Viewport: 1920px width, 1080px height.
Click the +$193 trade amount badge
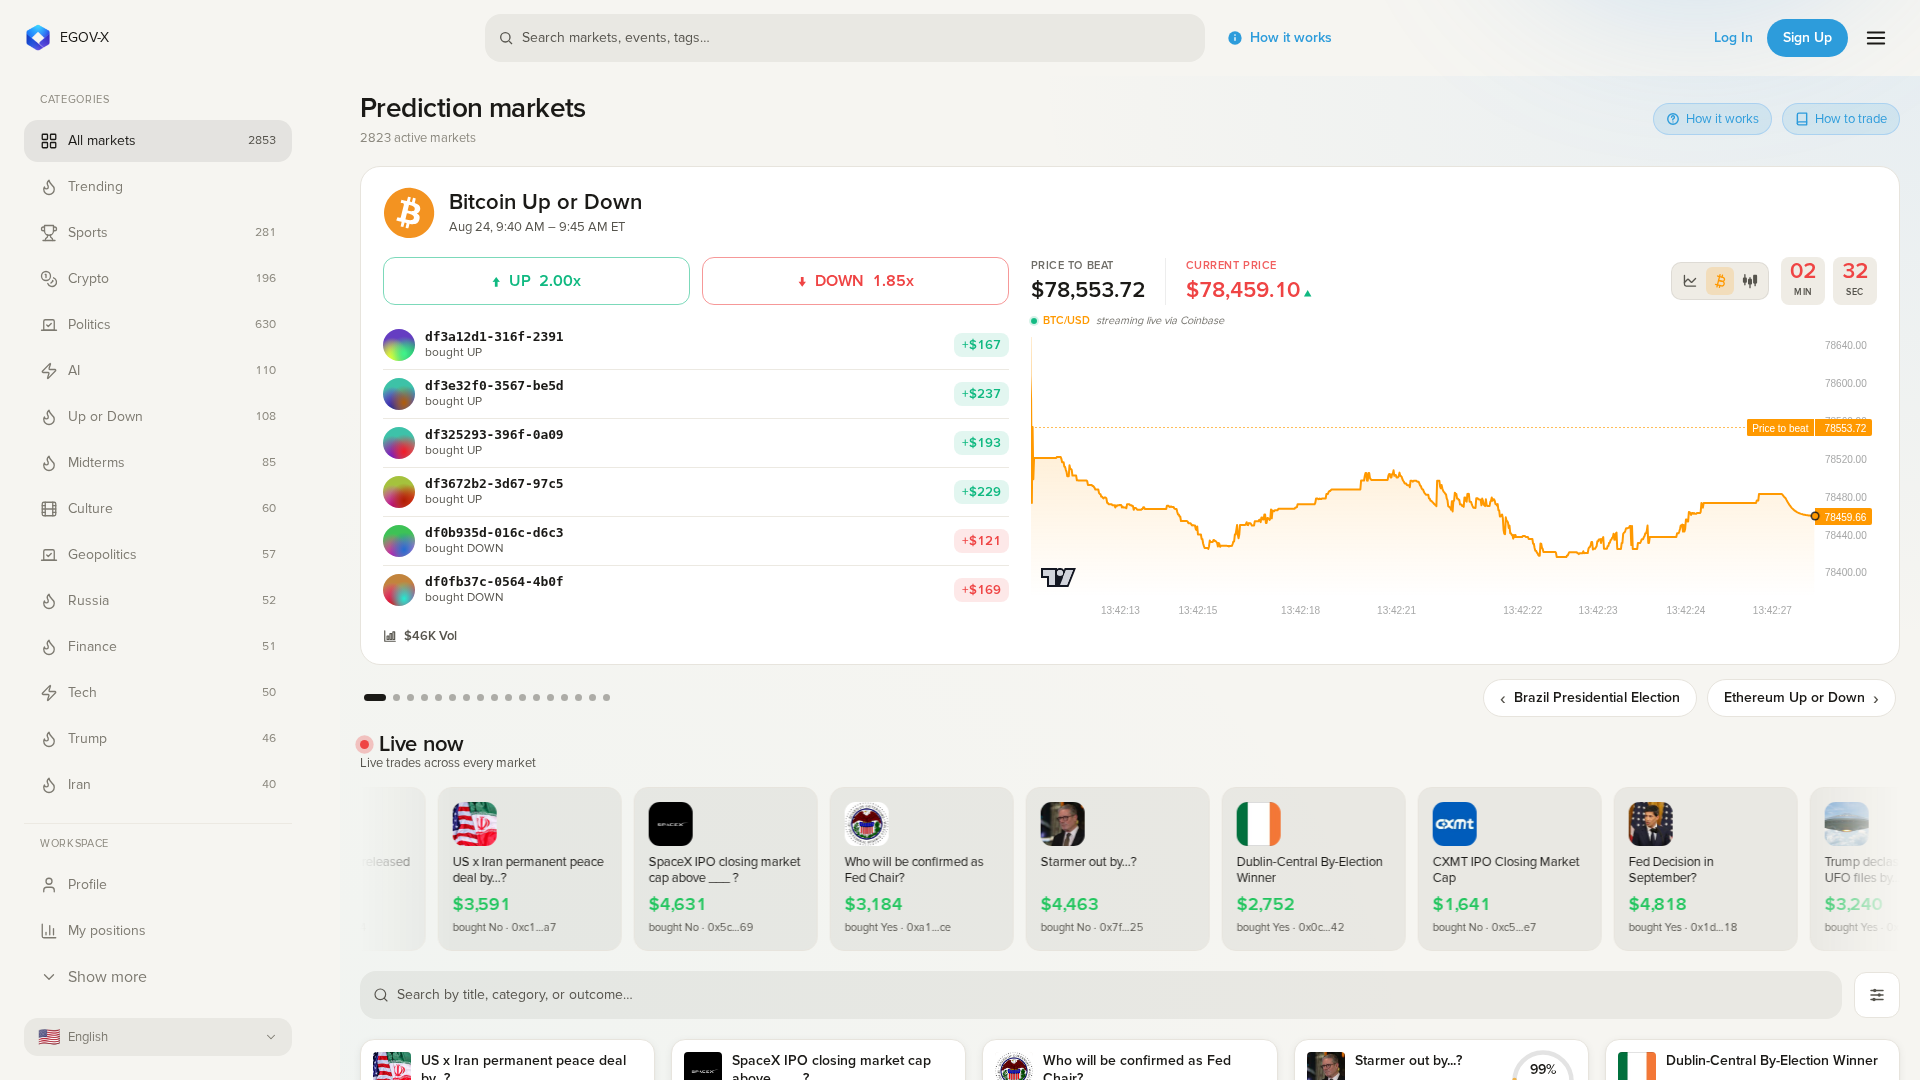click(x=981, y=443)
